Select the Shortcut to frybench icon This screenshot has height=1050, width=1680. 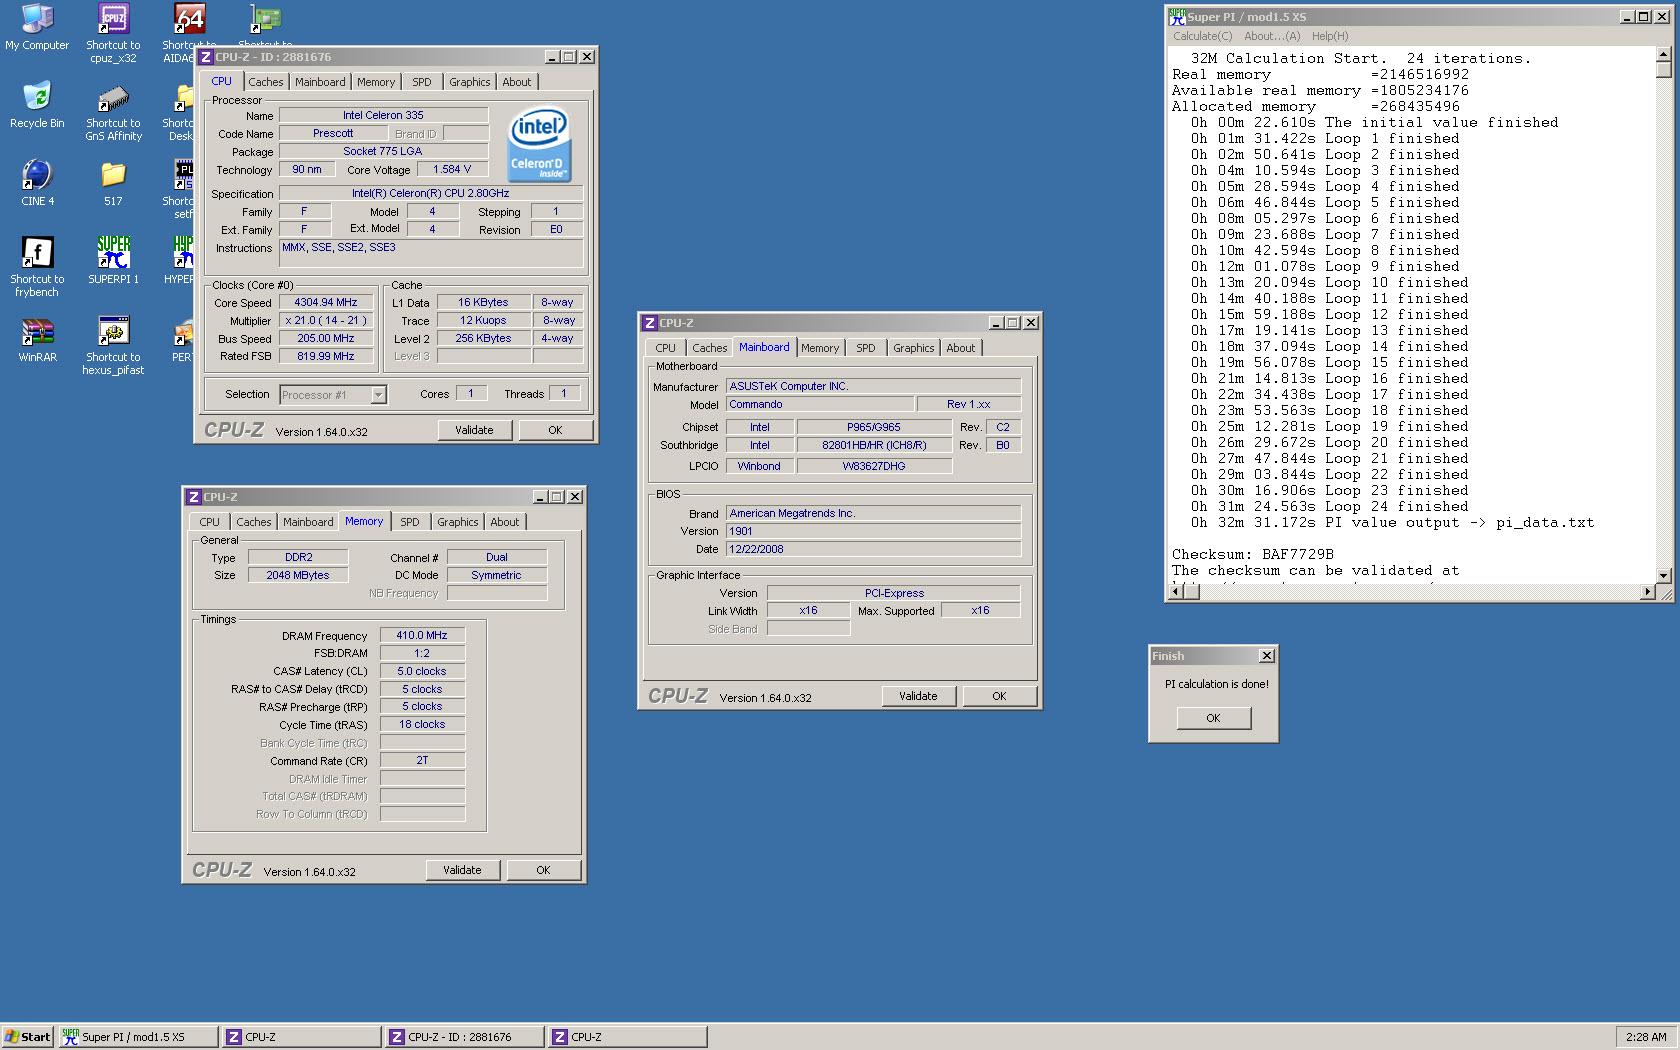[37, 267]
